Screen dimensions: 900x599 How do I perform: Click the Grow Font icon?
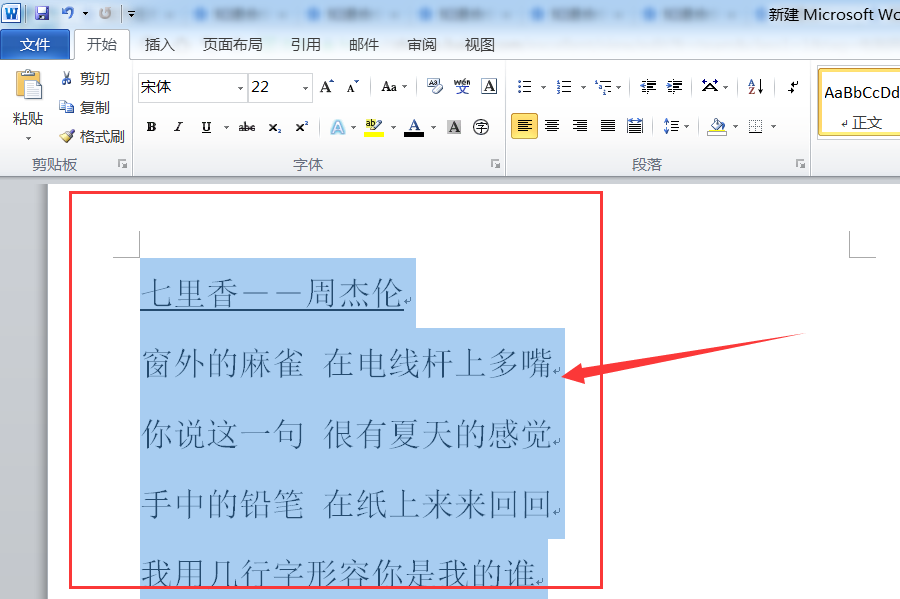[x=327, y=87]
